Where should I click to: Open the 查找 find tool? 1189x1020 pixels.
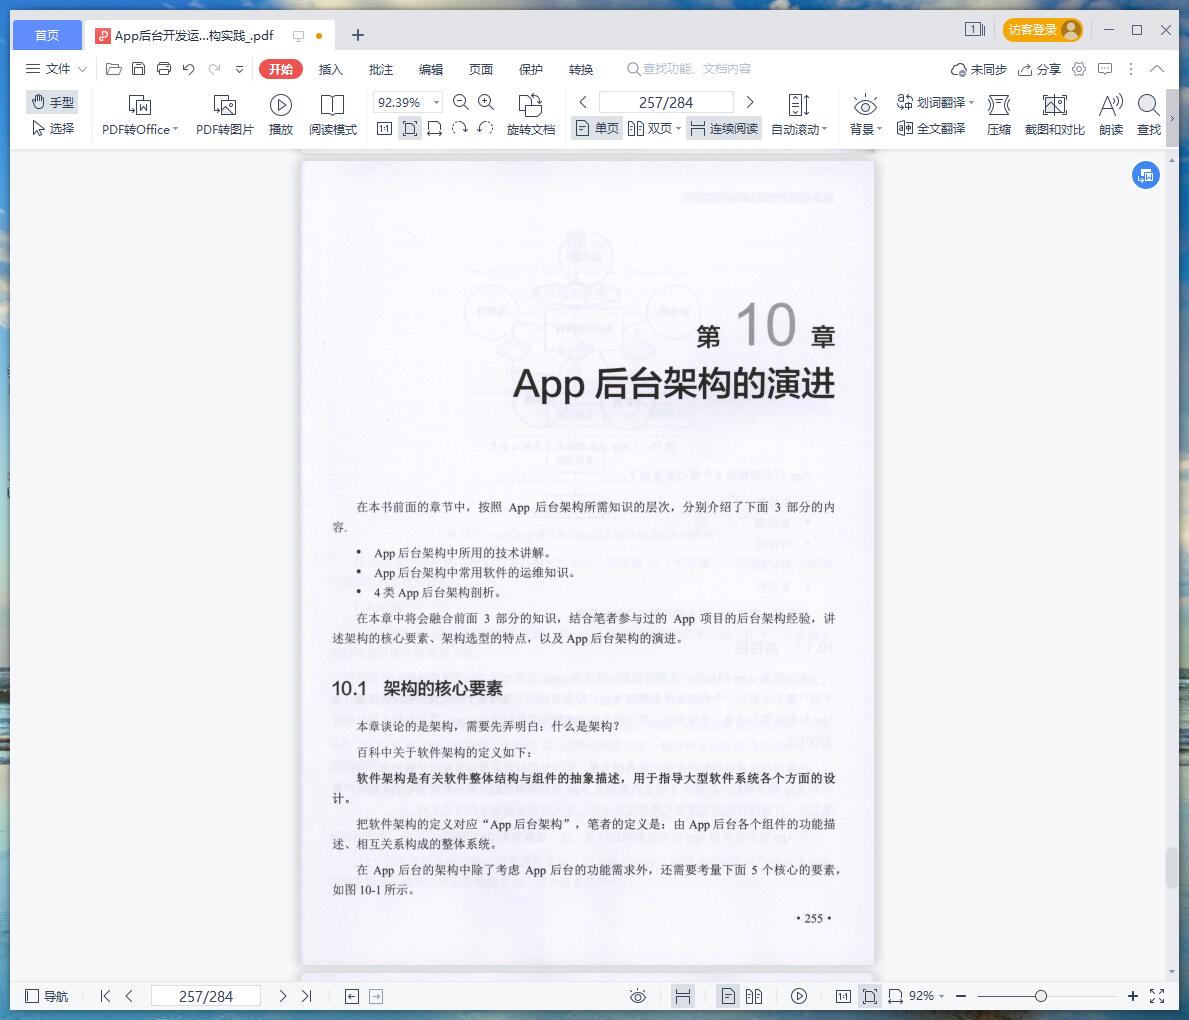(x=1149, y=115)
